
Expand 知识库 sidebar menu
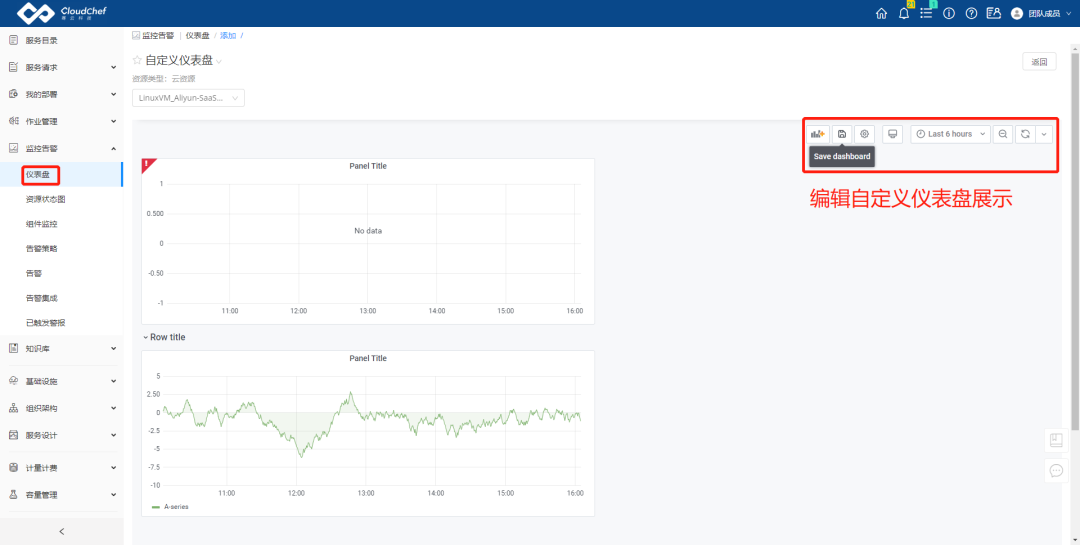click(61, 349)
